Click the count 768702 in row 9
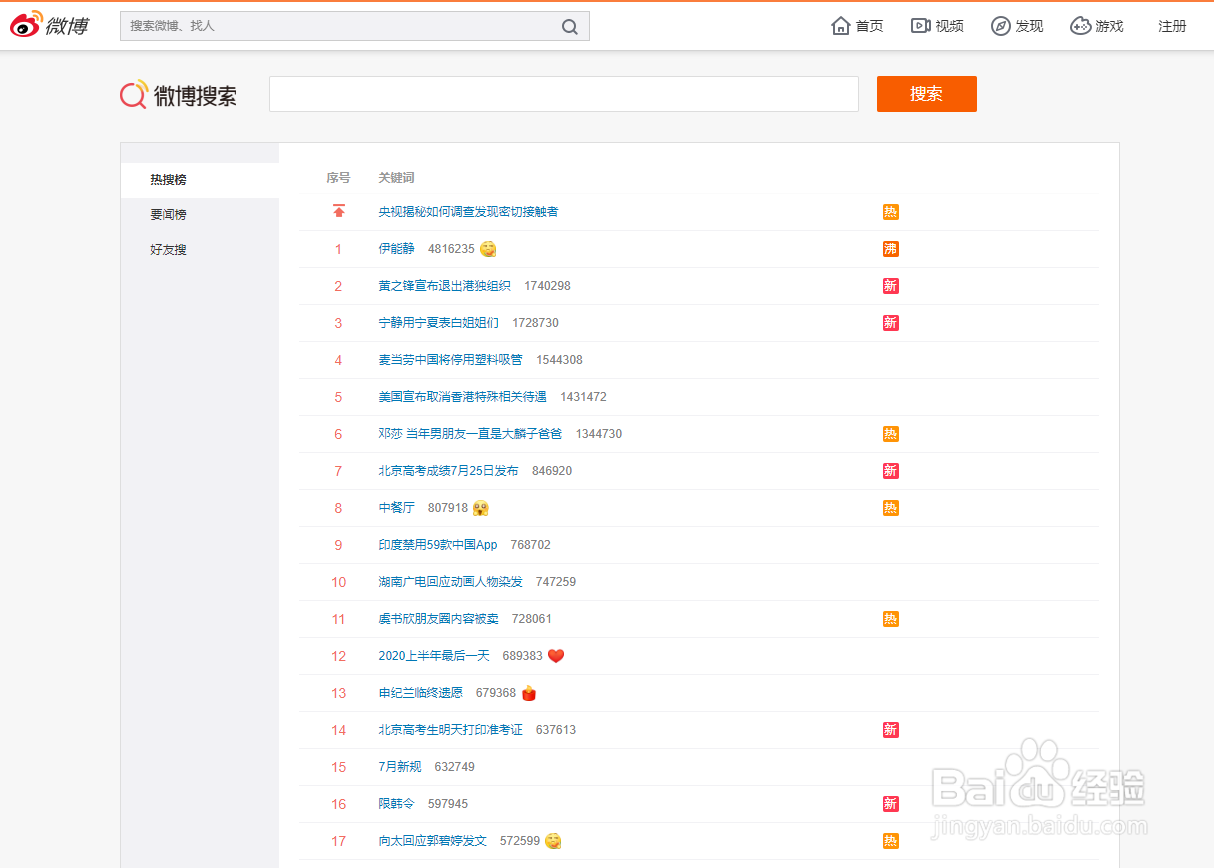This screenshot has width=1214, height=868. (530, 545)
